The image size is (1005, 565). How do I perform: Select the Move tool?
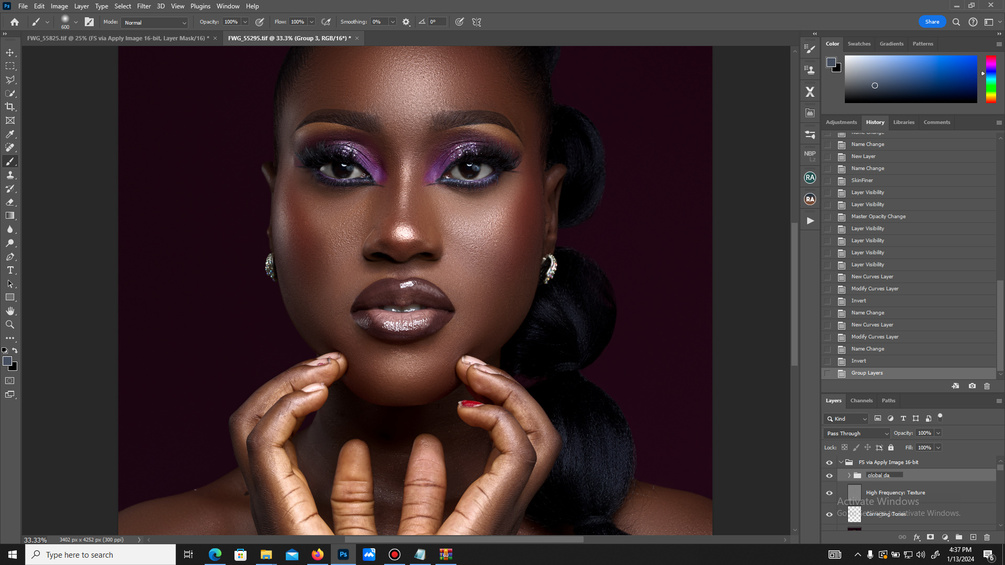(10, 53)
